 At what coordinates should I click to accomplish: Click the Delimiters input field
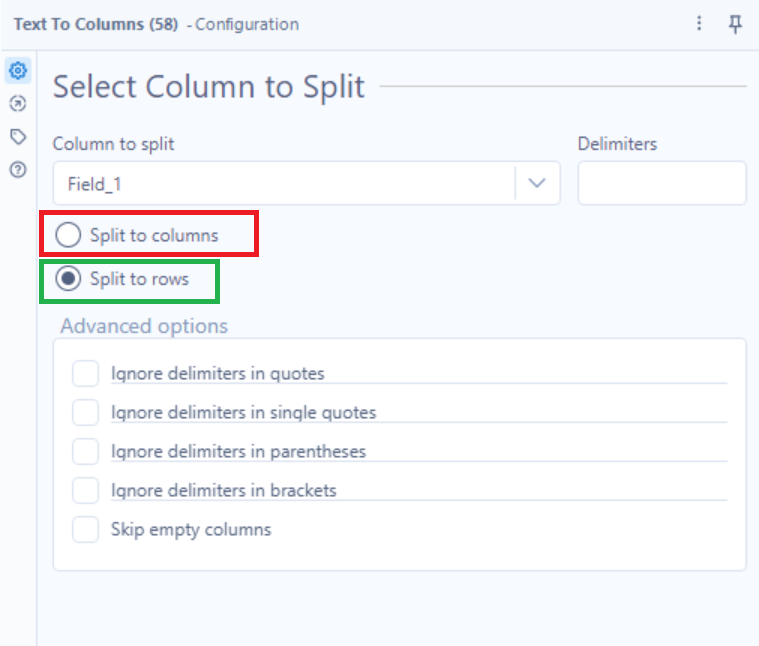(661, 183)
